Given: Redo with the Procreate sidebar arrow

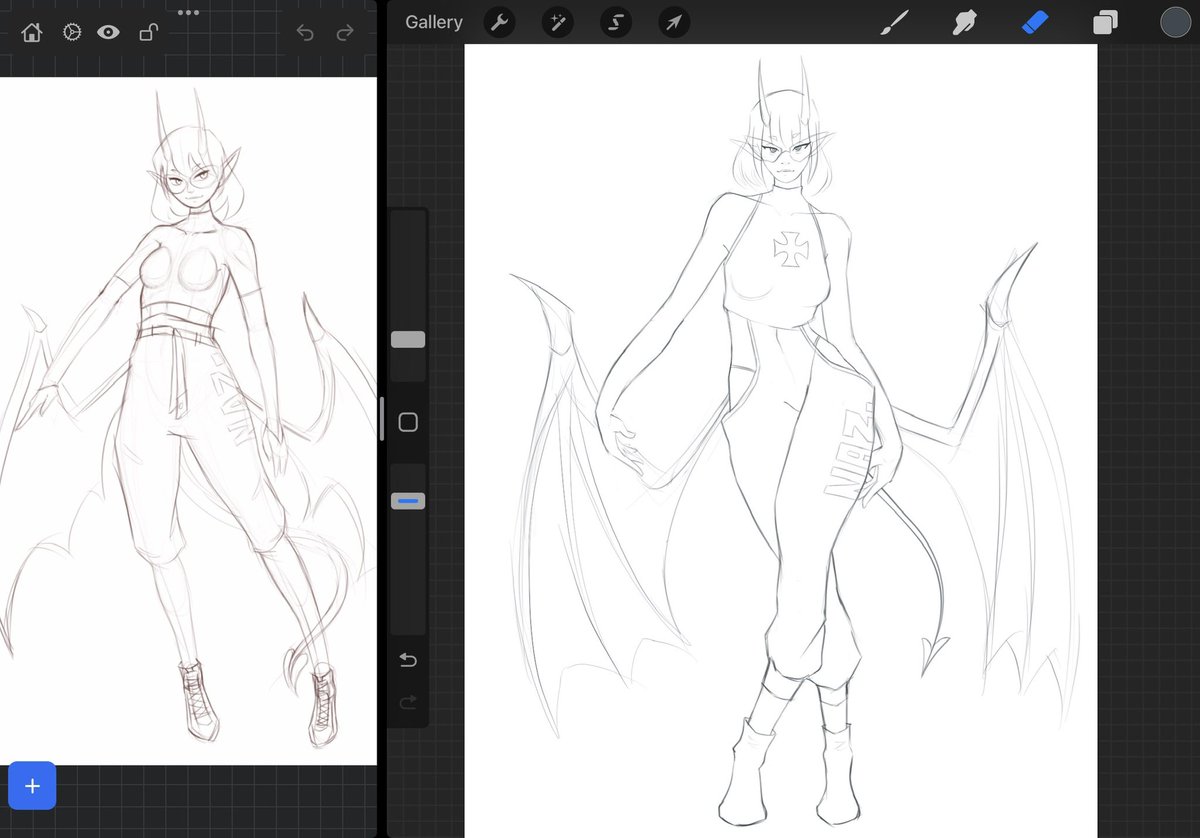Looking at the screenshot, I should click(x=408, y=702).
